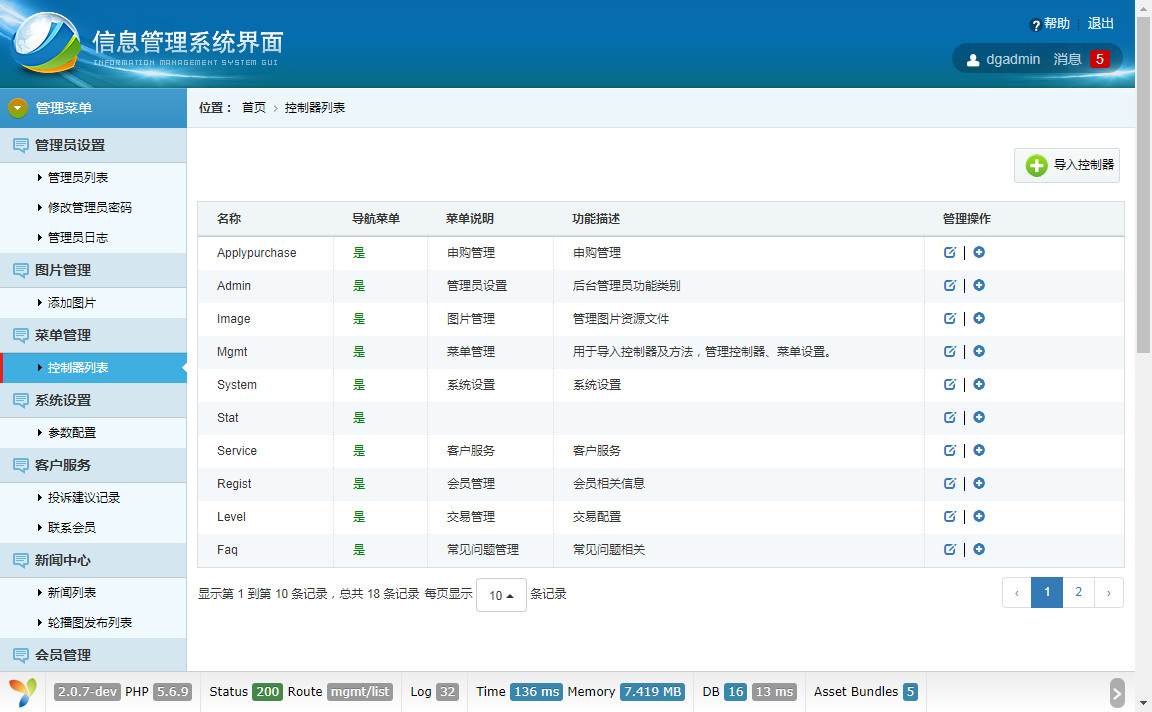The image size is (1152, 712).
Task: Select 参数配置 from sidebar menu
Action: point(72,432)
